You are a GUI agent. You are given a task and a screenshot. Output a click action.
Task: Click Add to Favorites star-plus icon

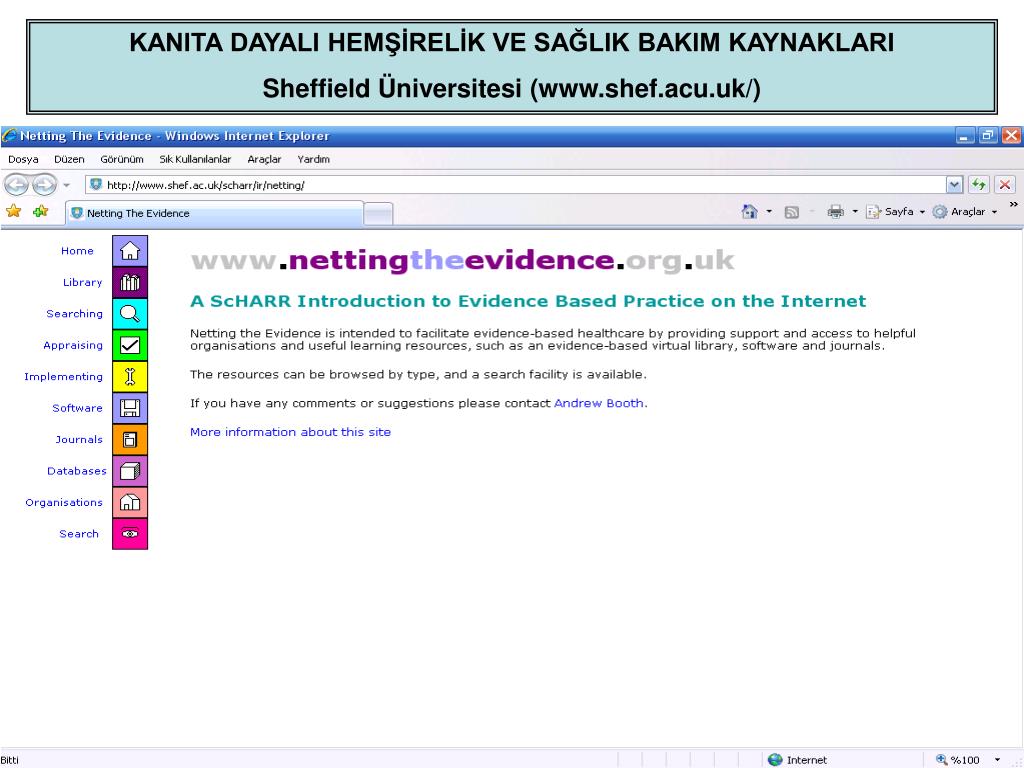[x=40, y=211]
